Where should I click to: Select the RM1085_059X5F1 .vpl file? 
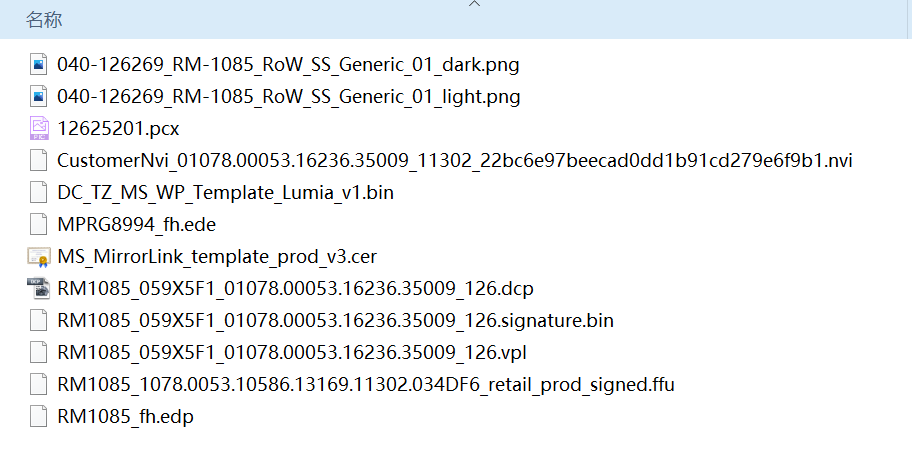pos(292,352)
